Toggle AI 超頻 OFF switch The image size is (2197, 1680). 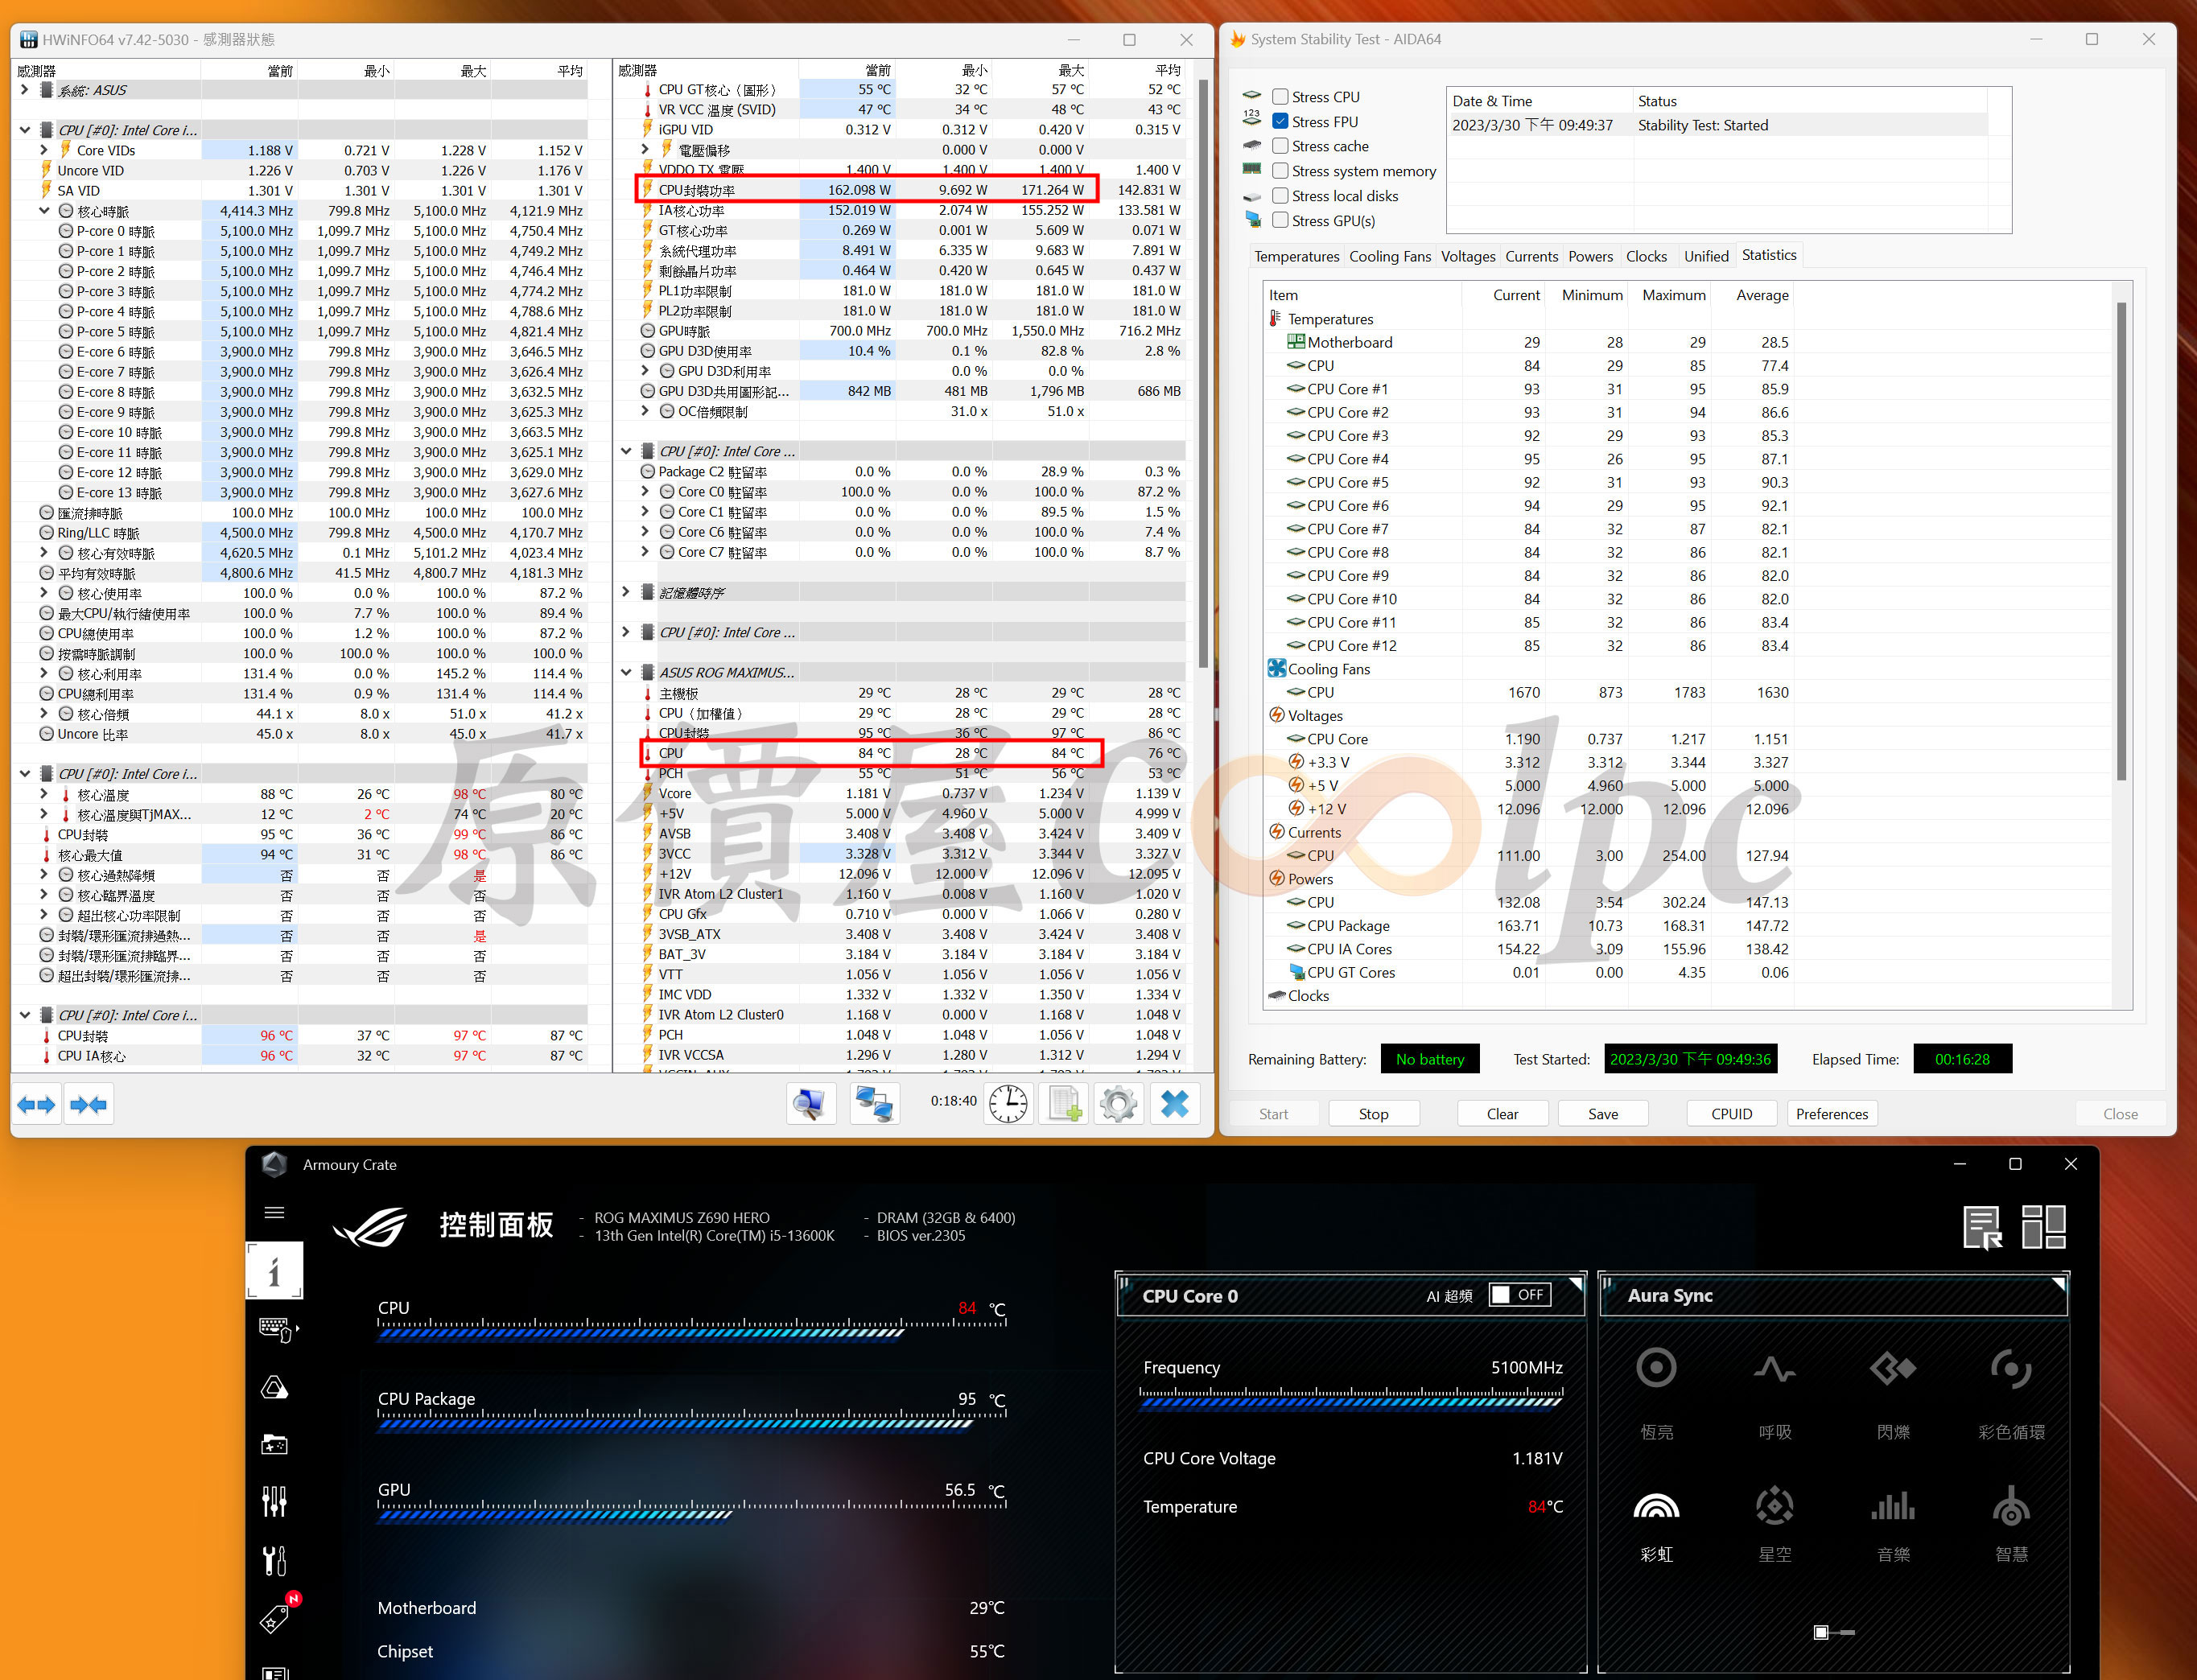(x=1520, y=1295)
